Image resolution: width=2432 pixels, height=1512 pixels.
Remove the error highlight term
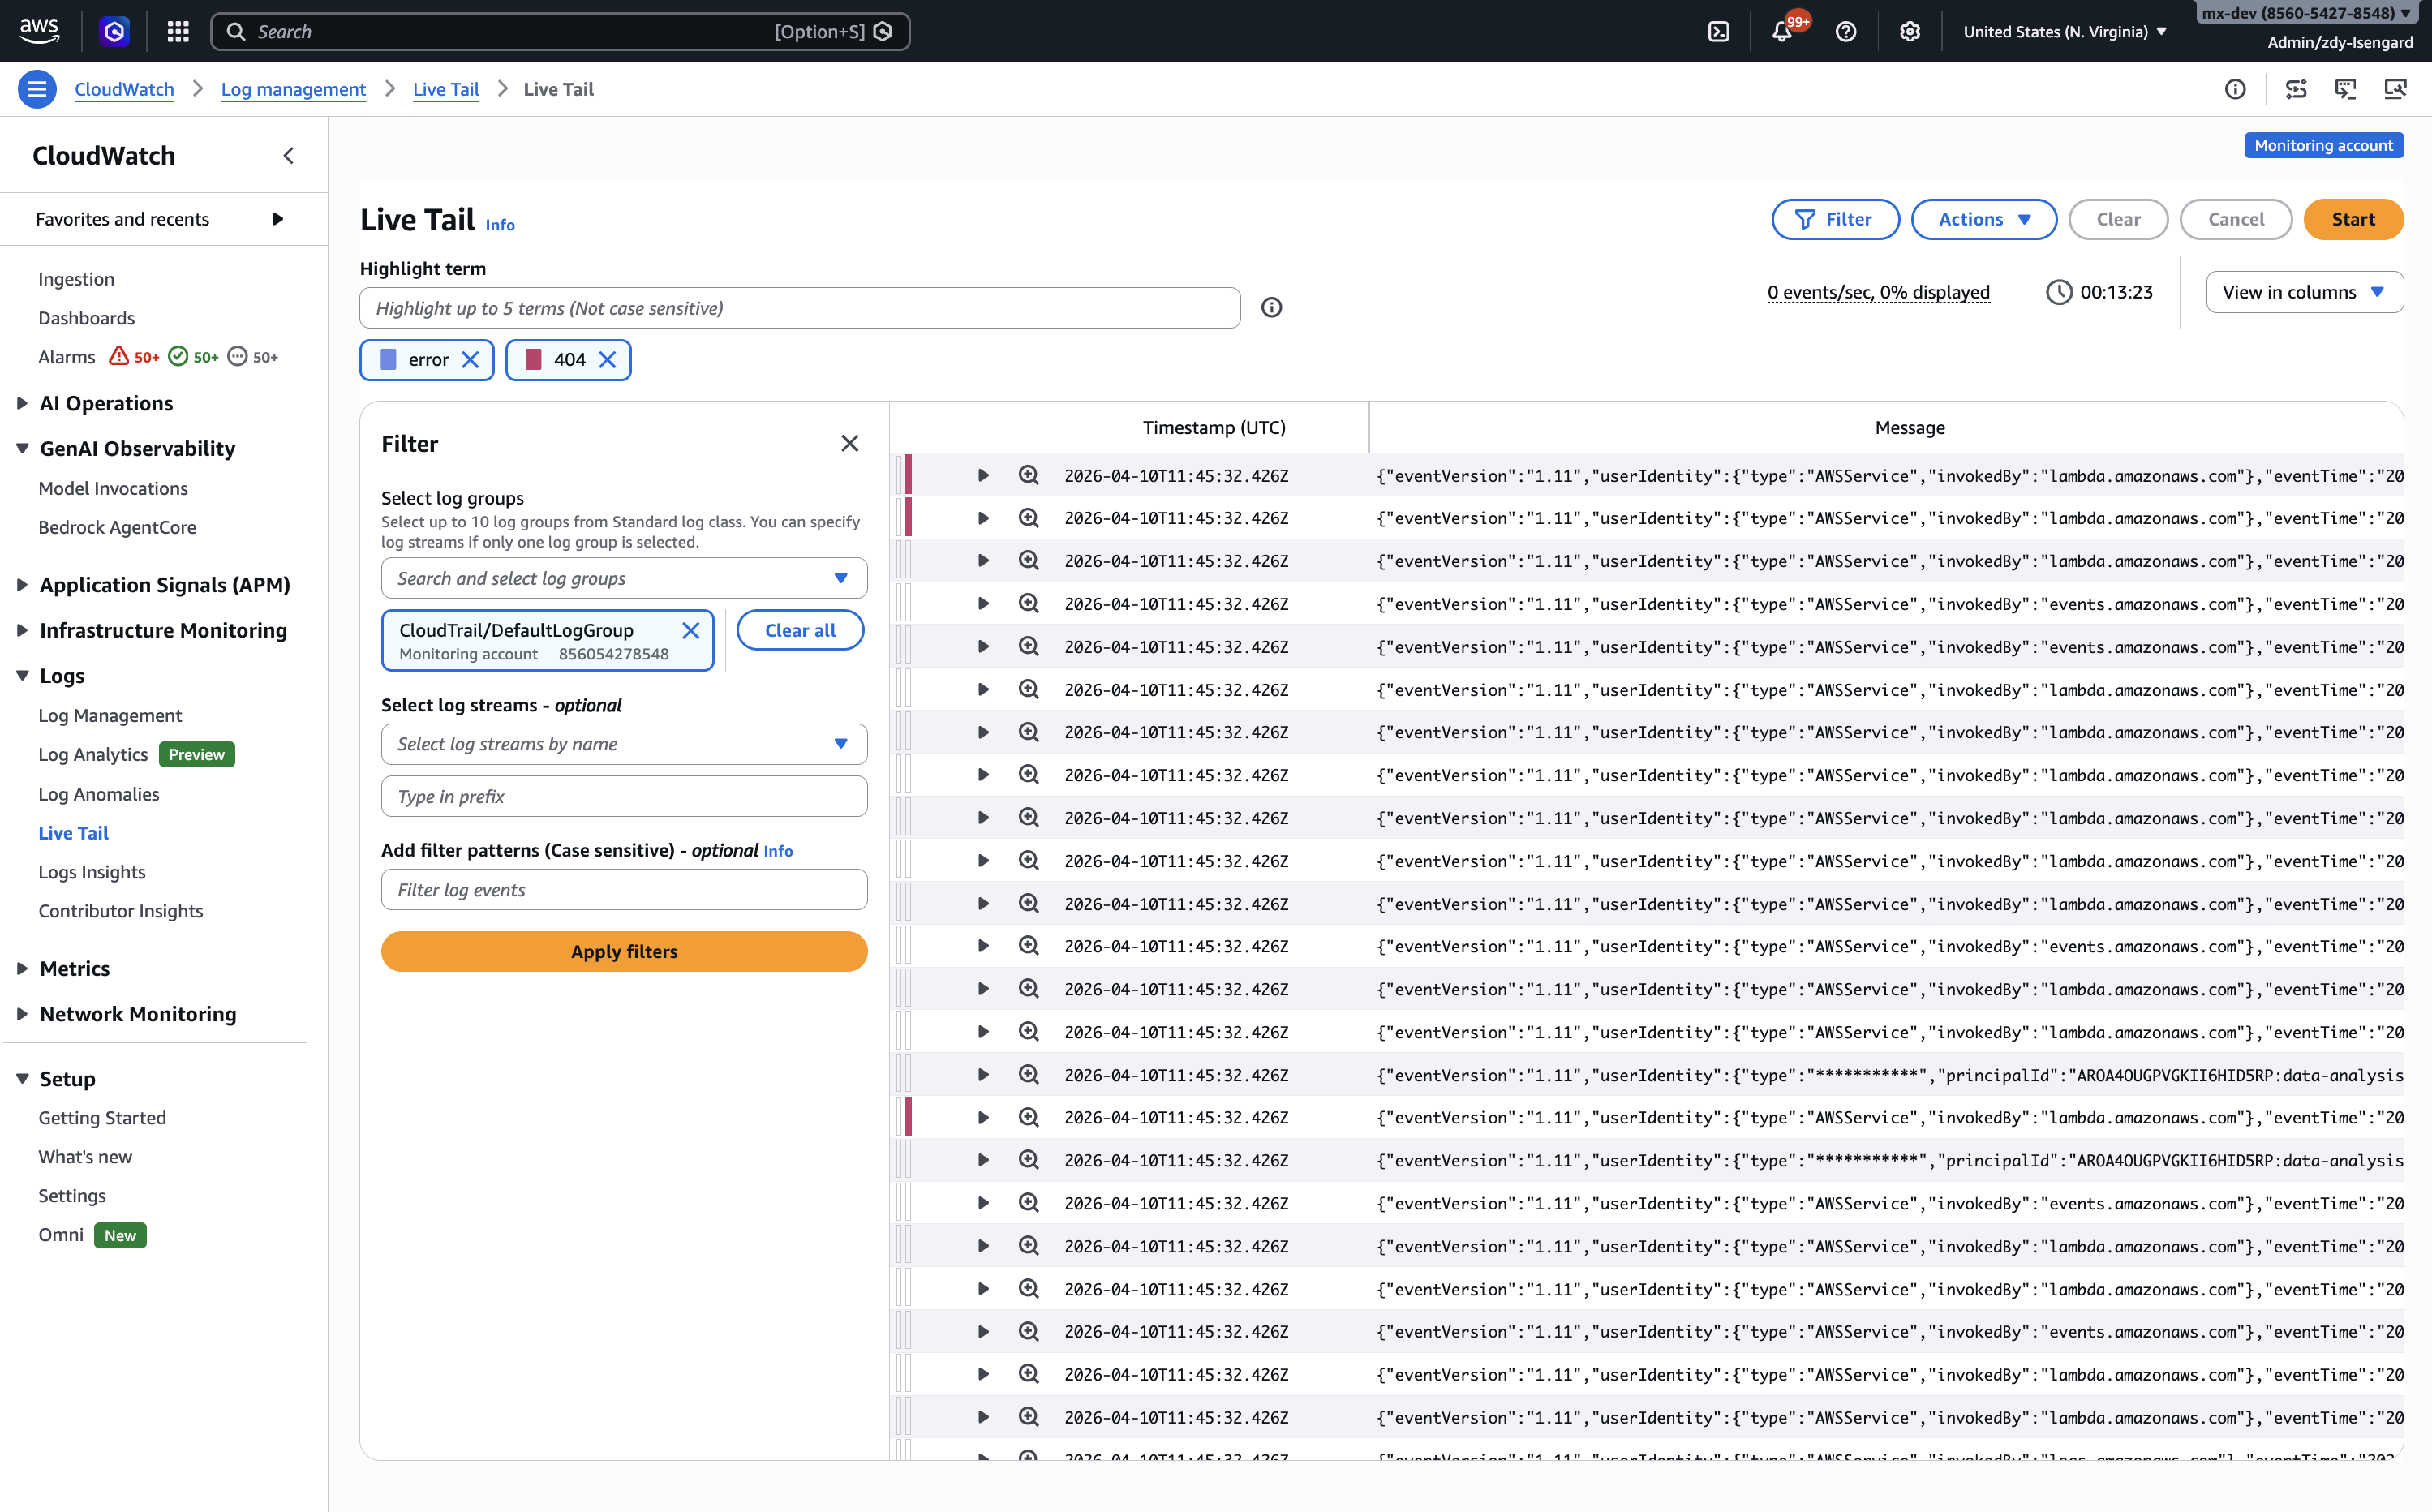coord(470,360)
